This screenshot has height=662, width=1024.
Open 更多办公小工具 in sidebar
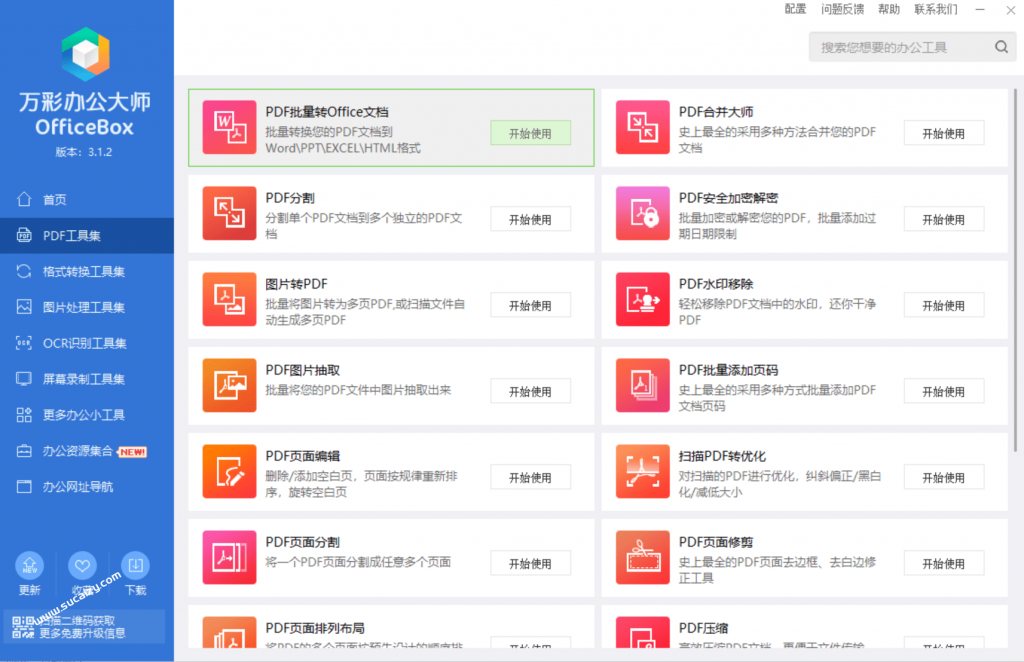[87, 415]
